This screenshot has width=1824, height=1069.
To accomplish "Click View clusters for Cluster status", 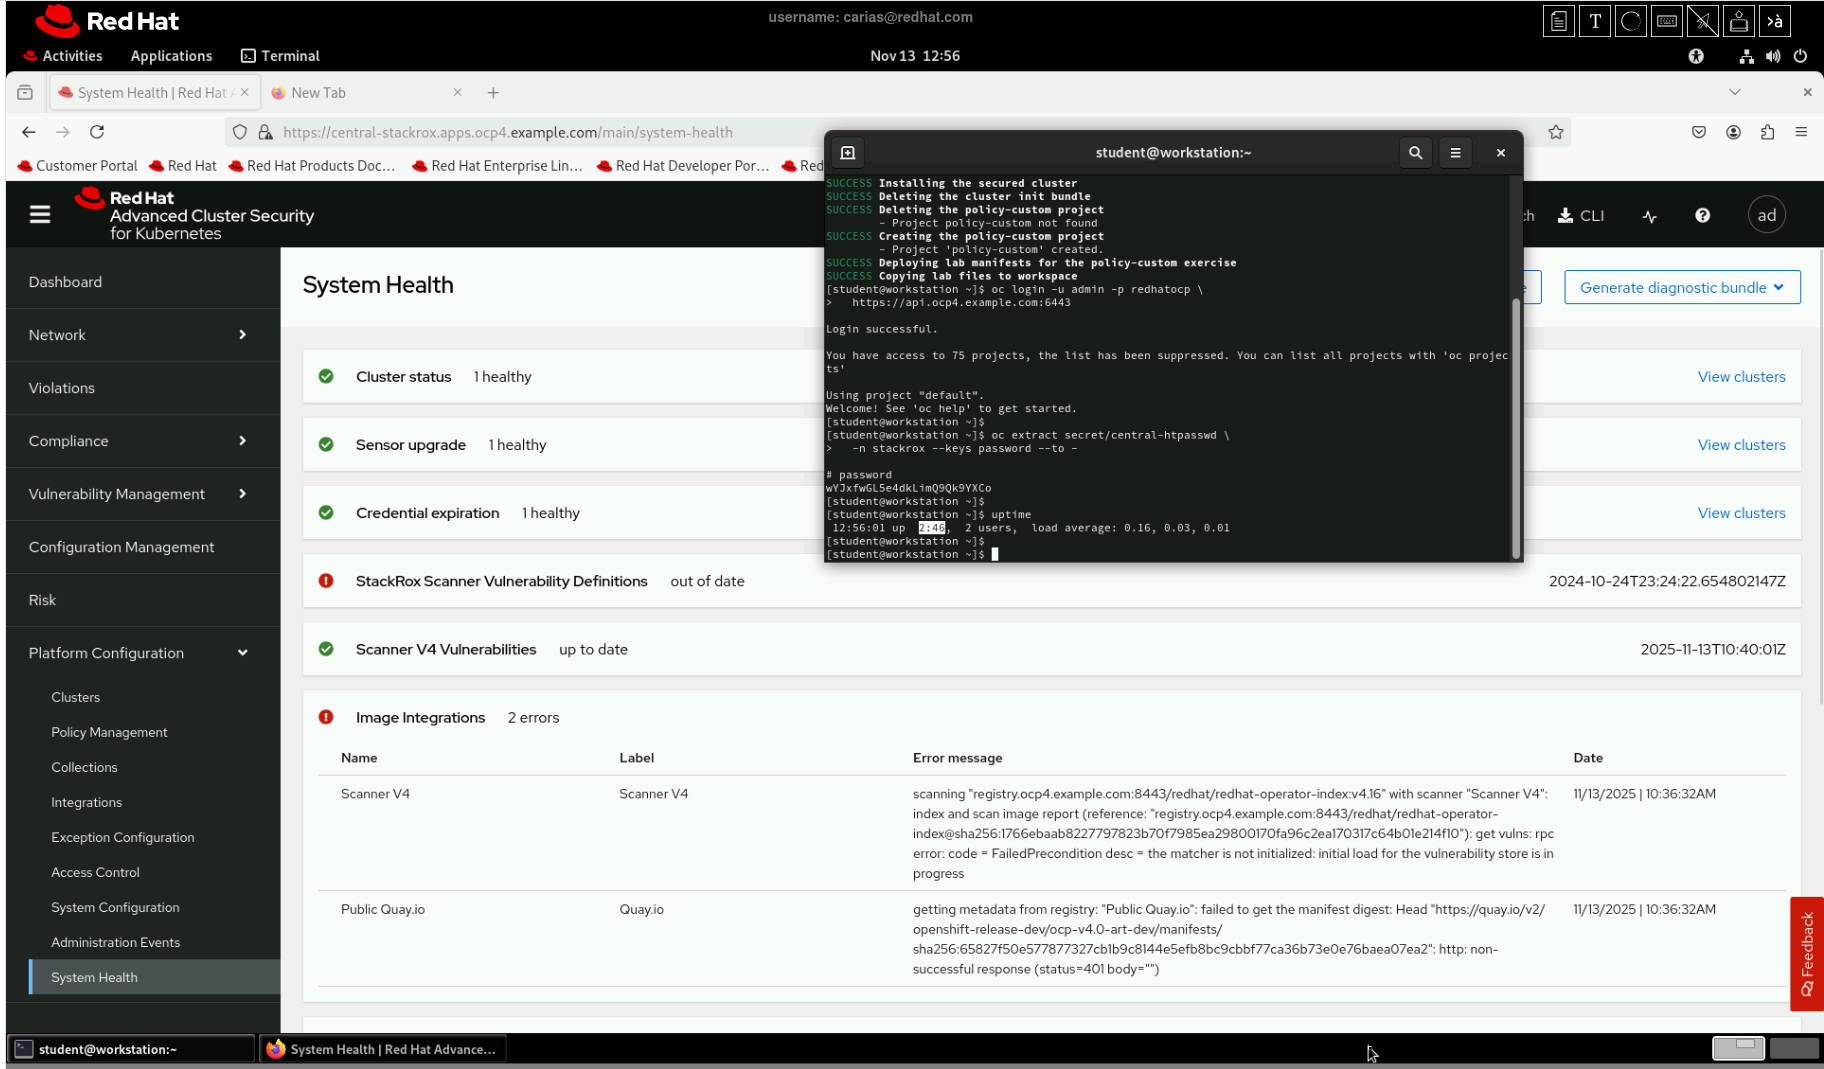I will (1741, 377).
